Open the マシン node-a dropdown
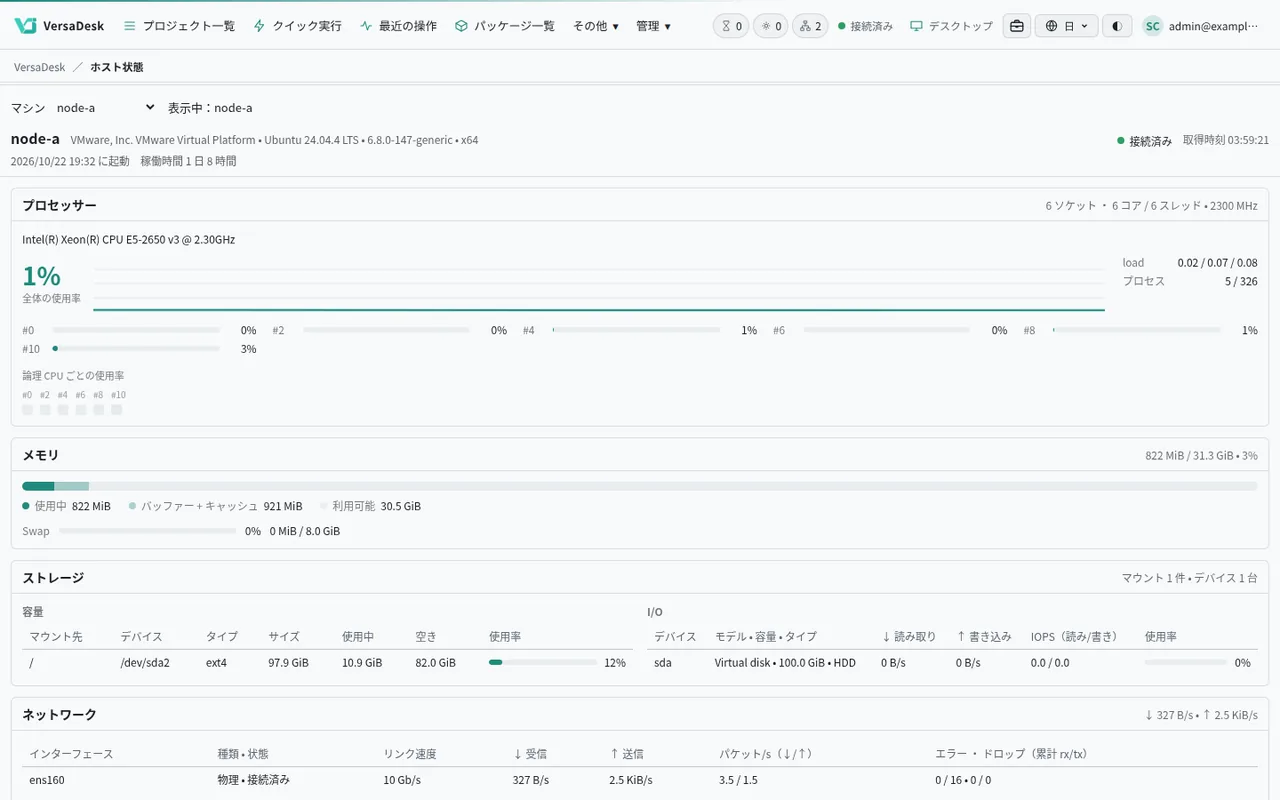The image size is (1280, 800). coord(106,107)
